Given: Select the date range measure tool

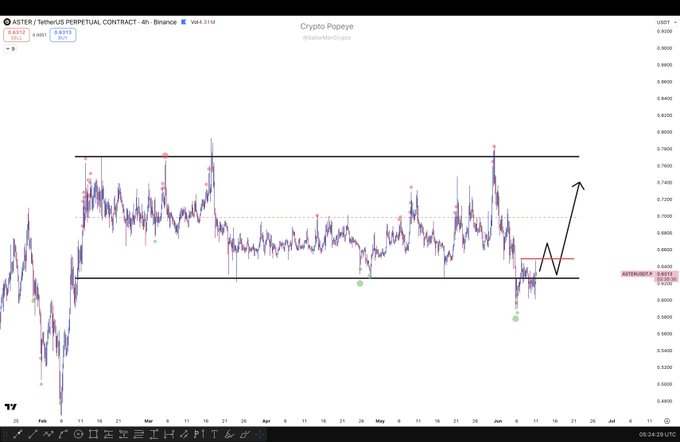Looking at the screenshot, I should pyautogui.click(x=169, y=434).
